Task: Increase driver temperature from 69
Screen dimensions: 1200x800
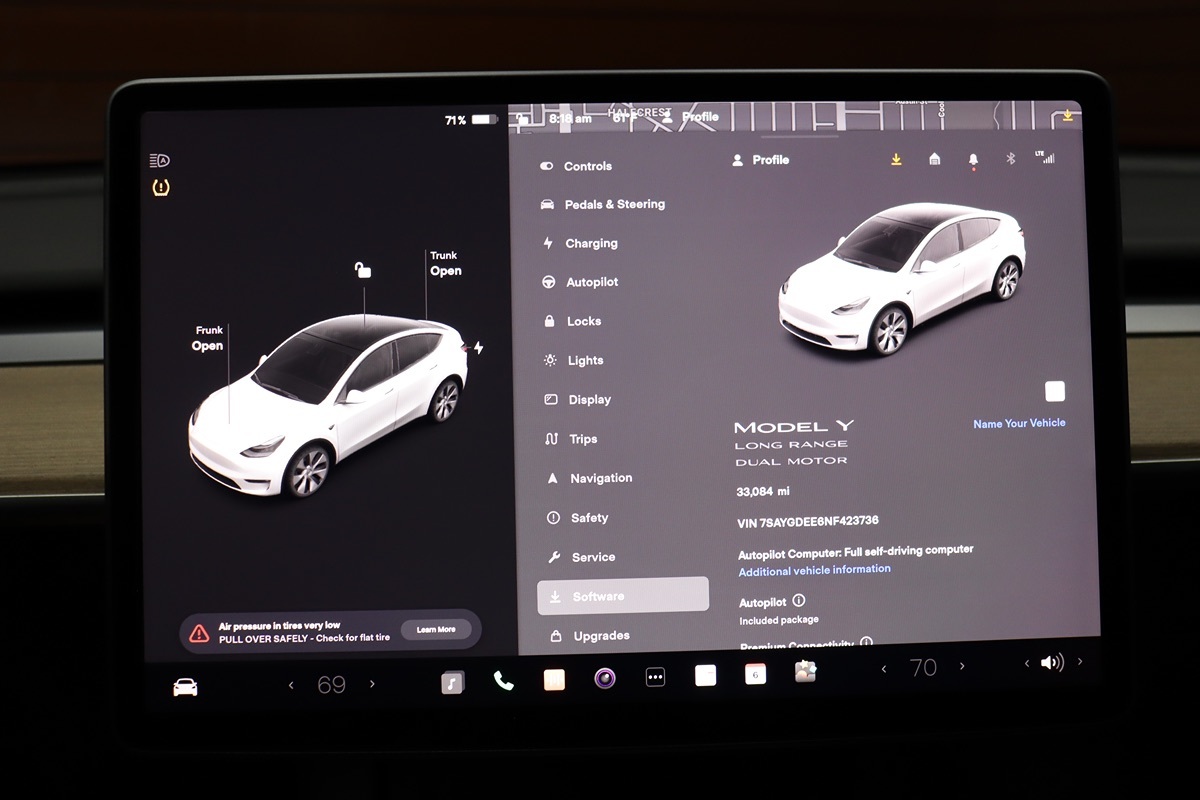Action: (373, 685)
